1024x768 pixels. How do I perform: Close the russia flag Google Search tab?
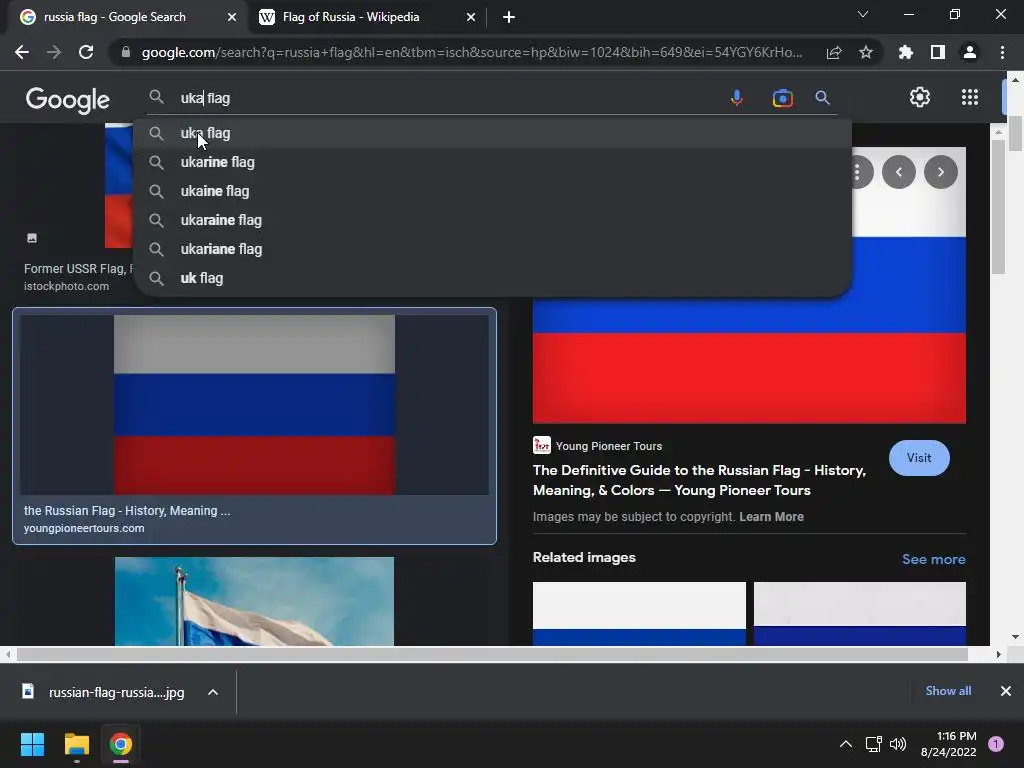coord(232,17)
